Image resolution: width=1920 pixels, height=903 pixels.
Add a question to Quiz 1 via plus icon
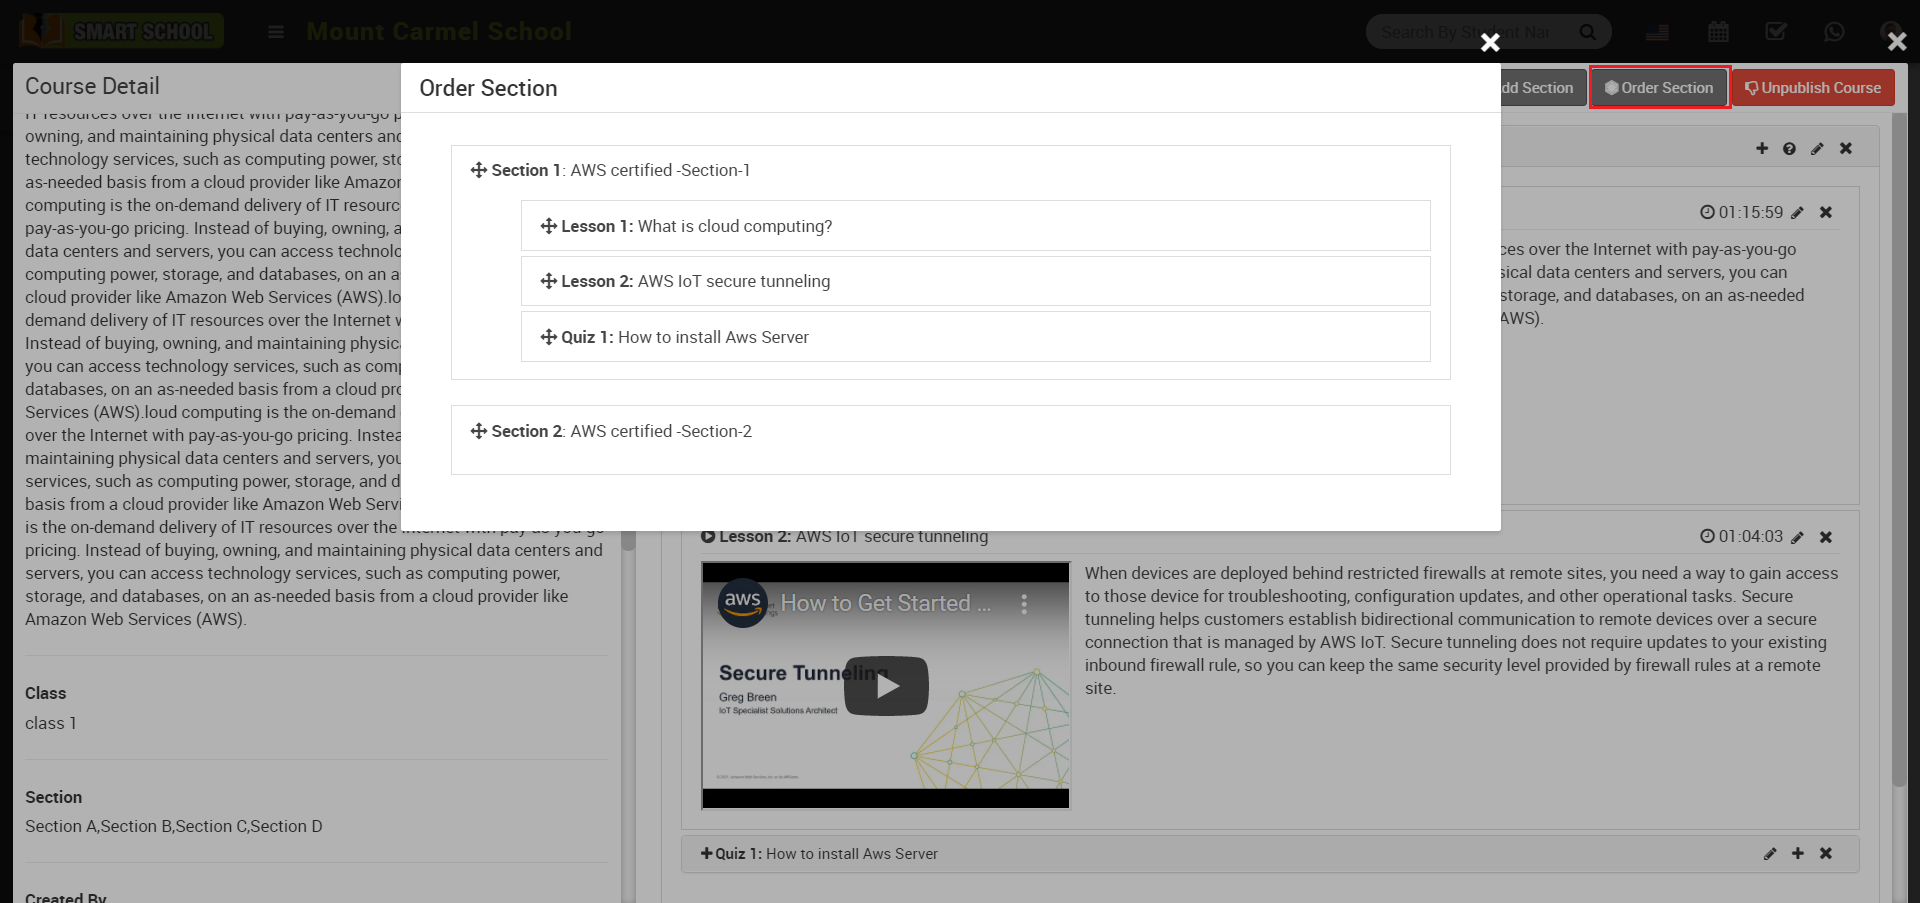pyautogui.click(x=1798, y=854)
